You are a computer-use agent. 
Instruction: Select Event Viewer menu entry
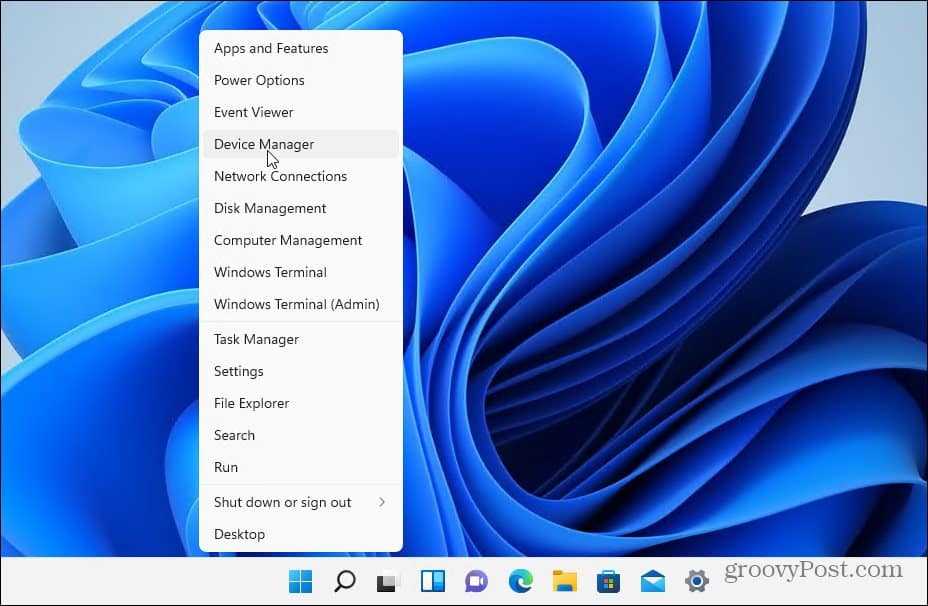pyautogui.click(x=254, y=112)
